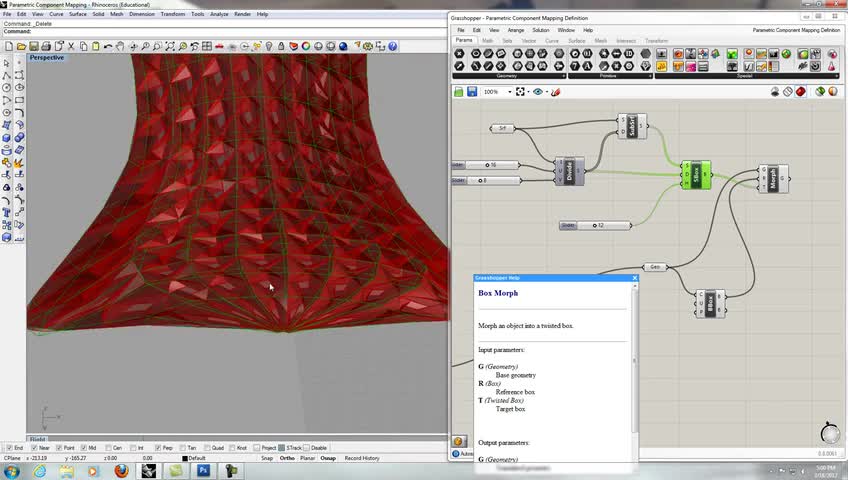Open the Transform menu in Rhino

(172, 14)
